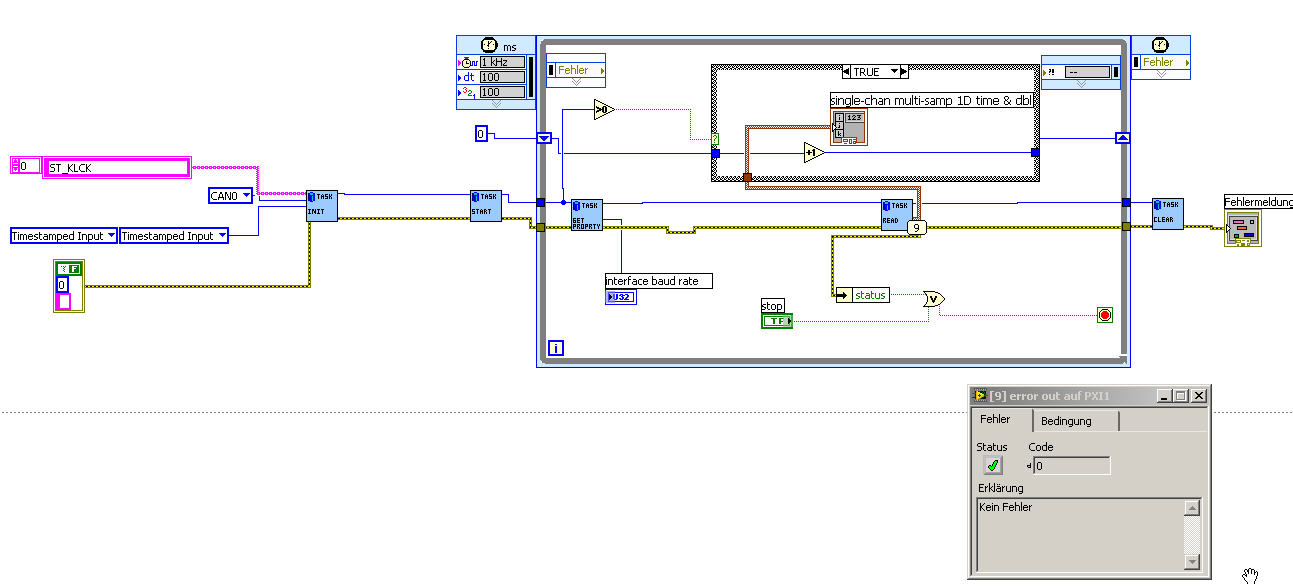Click the Task GET PROPERTY node
The image size is (1293, 586).
tap(587, 215)
